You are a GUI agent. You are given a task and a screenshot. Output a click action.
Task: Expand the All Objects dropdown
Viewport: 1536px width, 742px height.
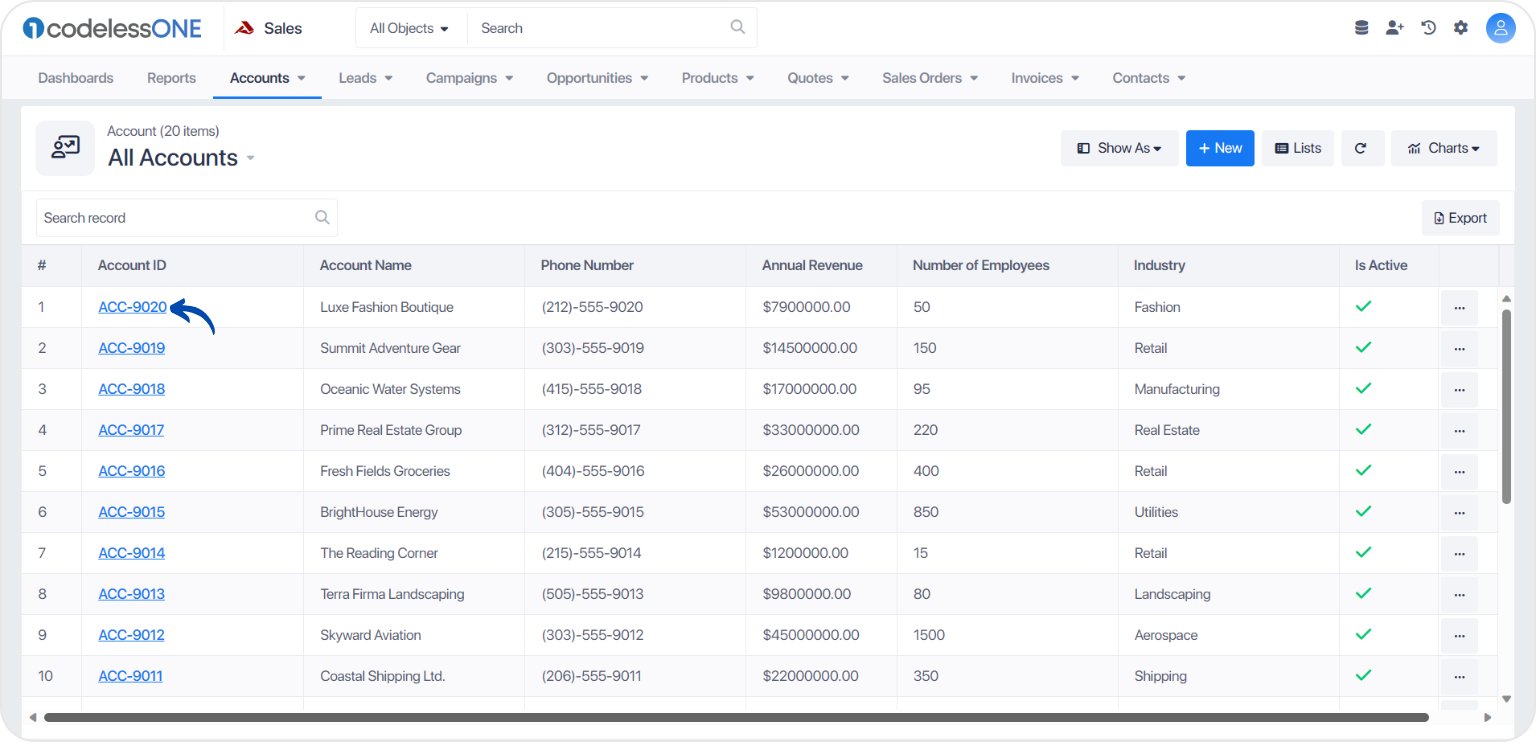point(410,28)
